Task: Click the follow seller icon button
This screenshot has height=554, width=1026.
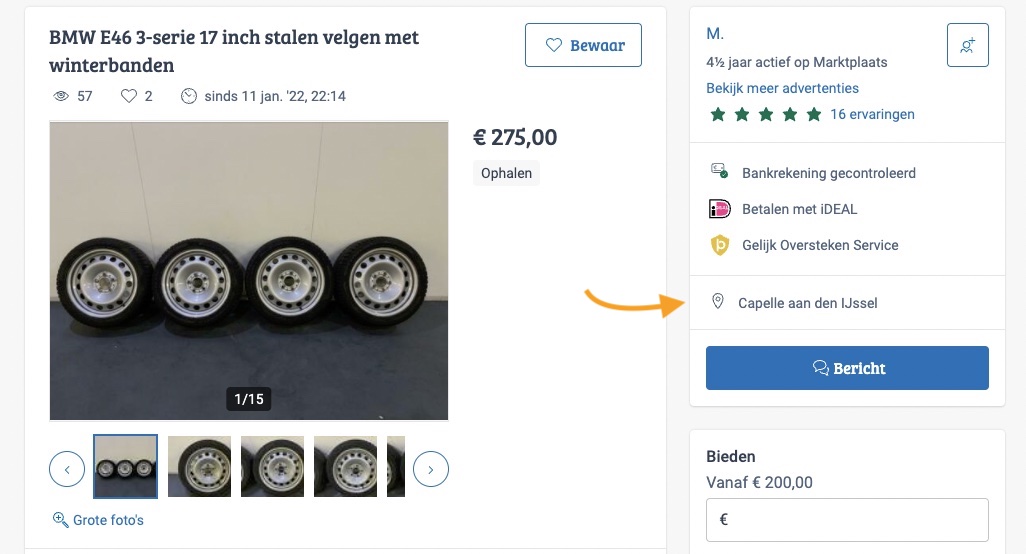Action: [967, 45]
